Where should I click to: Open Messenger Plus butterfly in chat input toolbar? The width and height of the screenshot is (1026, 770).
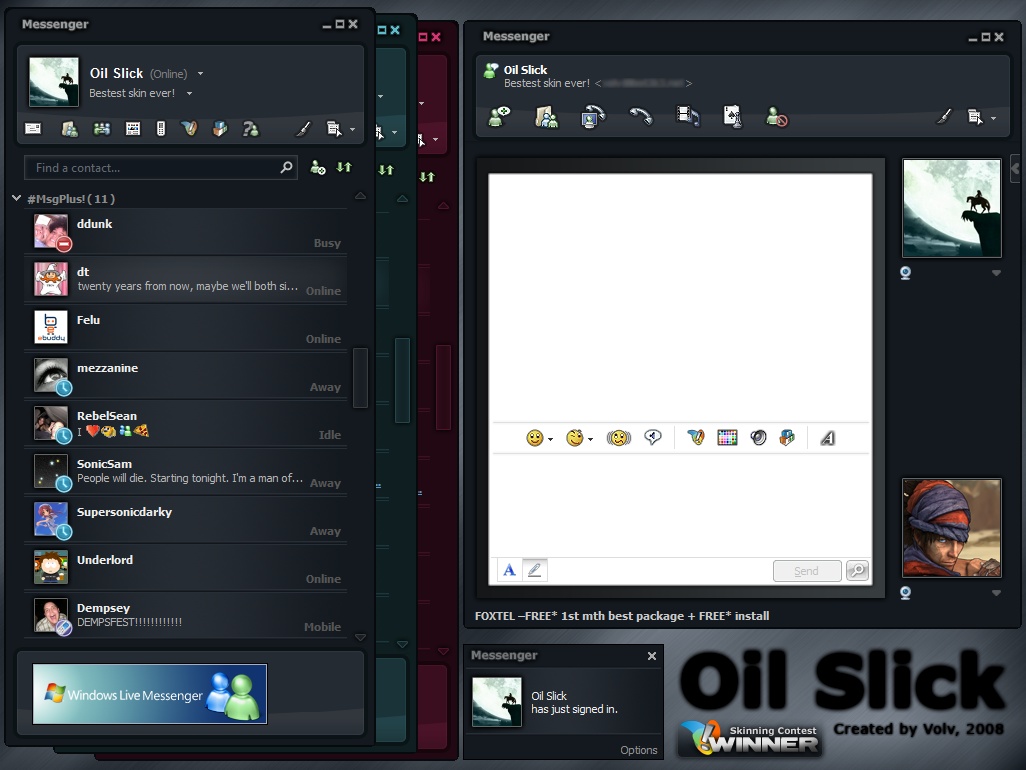[696, 438]
